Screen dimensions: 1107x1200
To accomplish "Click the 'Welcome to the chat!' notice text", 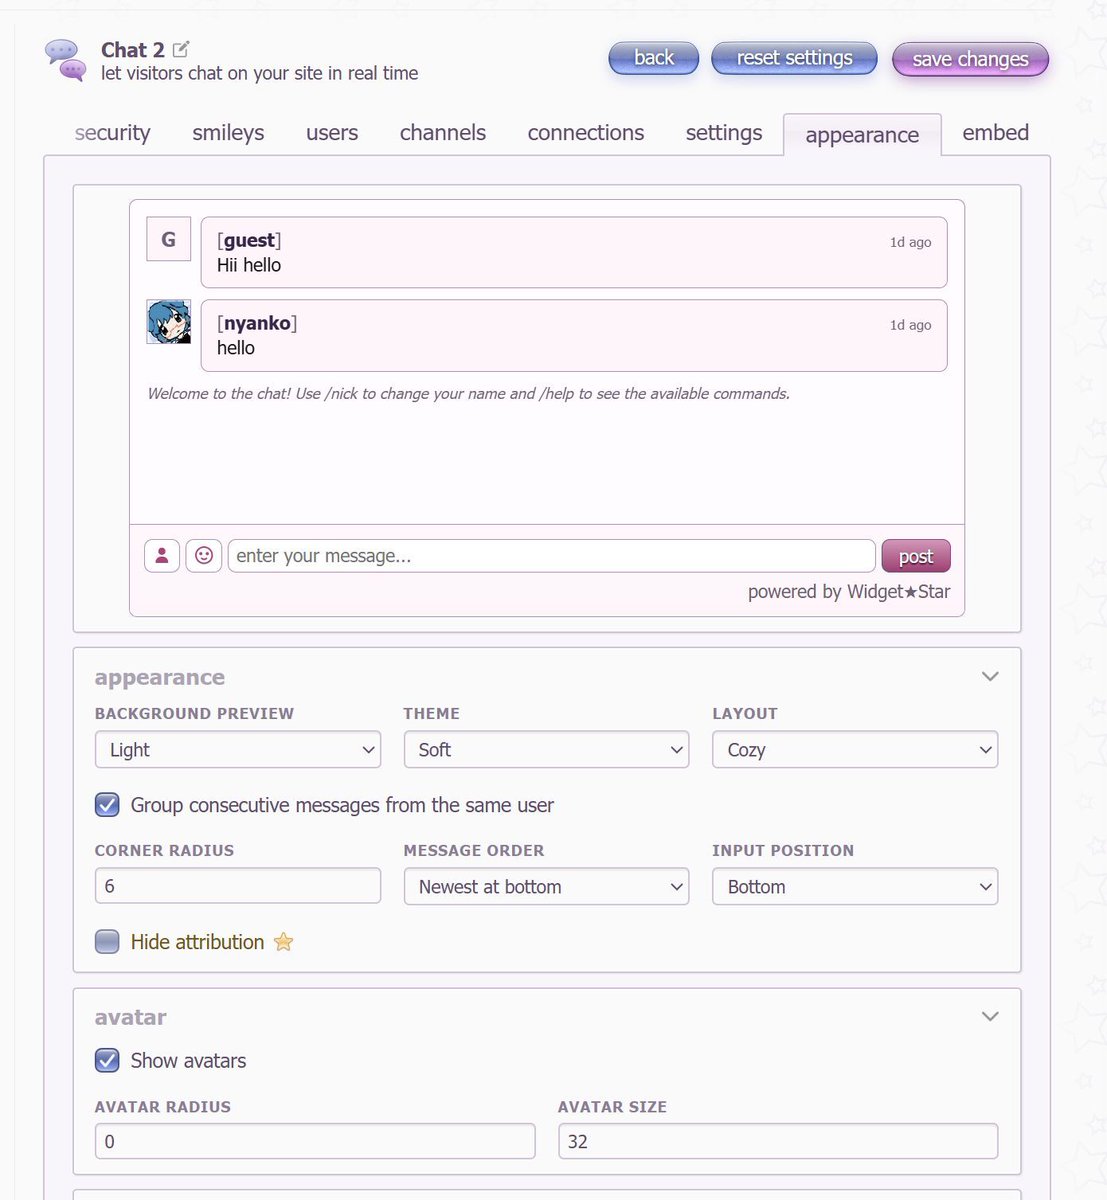I will click(x=469, y=394).
